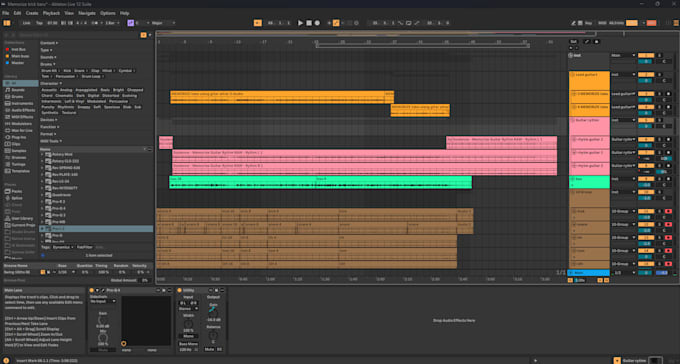
Task: Click the Key map mode button
Action: tap(588, 23)
